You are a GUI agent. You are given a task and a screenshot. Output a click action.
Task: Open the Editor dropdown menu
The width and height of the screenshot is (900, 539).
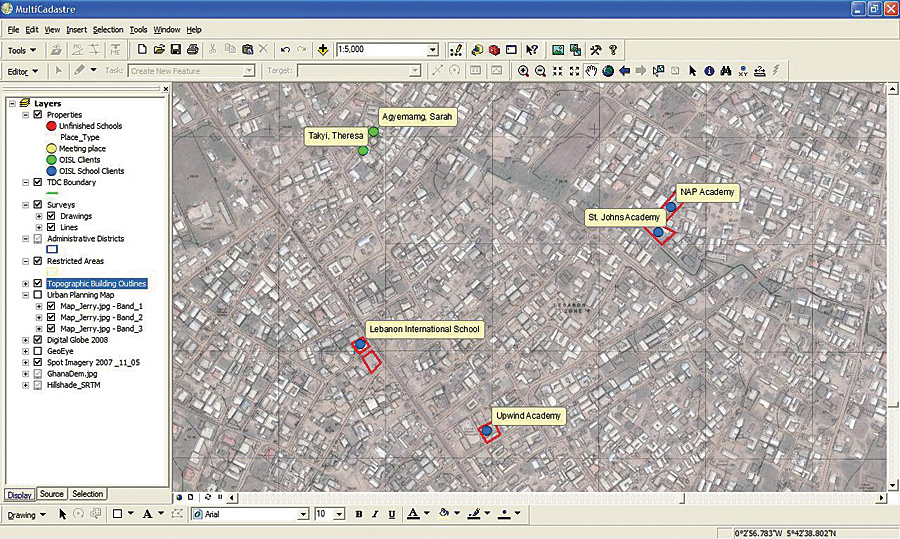[23, 71]
